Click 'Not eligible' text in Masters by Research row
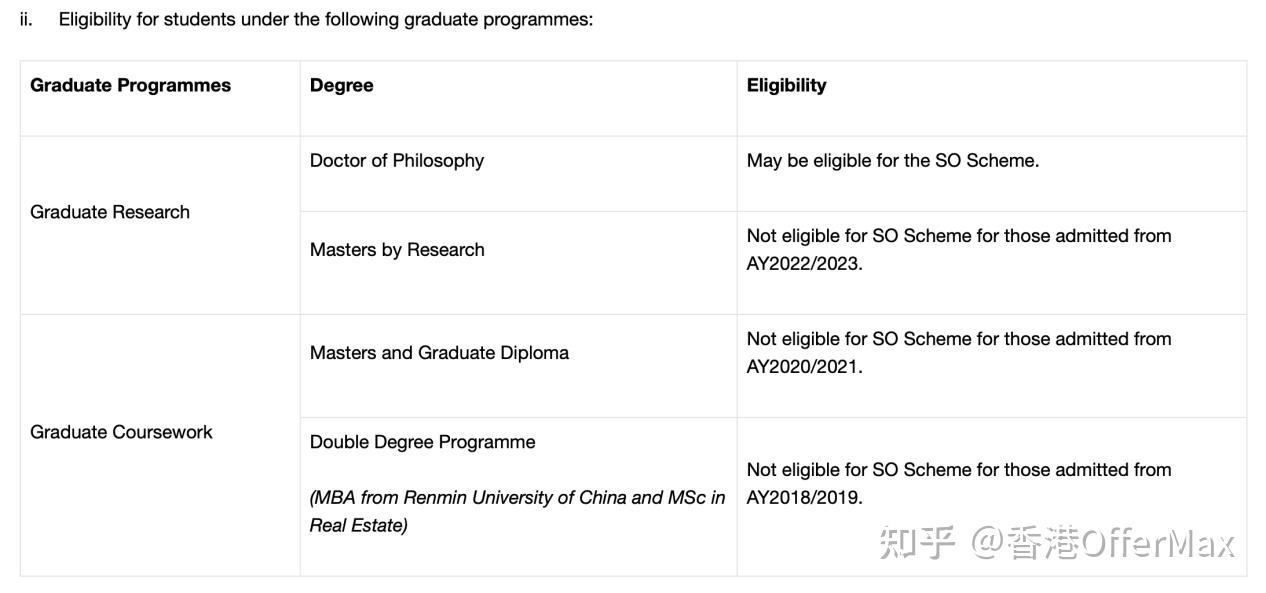Image resolution: width=1266 pixels, height=593 pixels. (x=793, y=236)
